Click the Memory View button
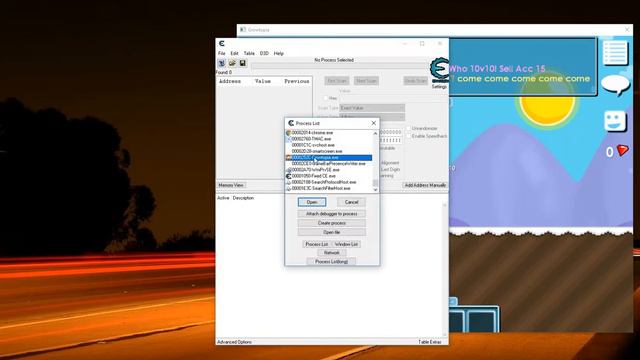This screenshot has height=360, width=640. pos(231,185)
